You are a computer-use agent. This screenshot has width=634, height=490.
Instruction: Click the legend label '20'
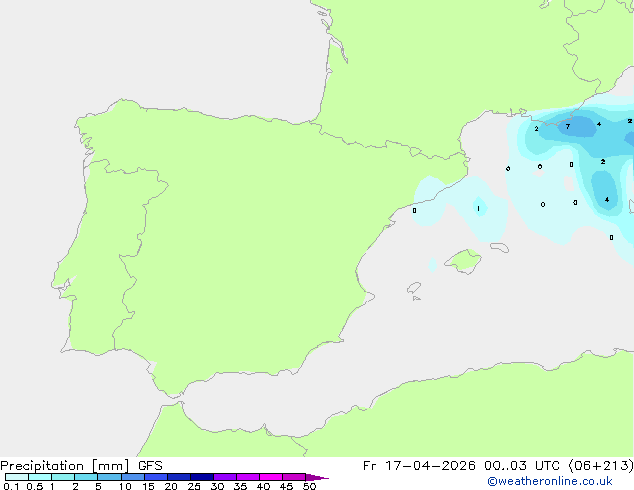pyautogui.click(x=171, y=486)
